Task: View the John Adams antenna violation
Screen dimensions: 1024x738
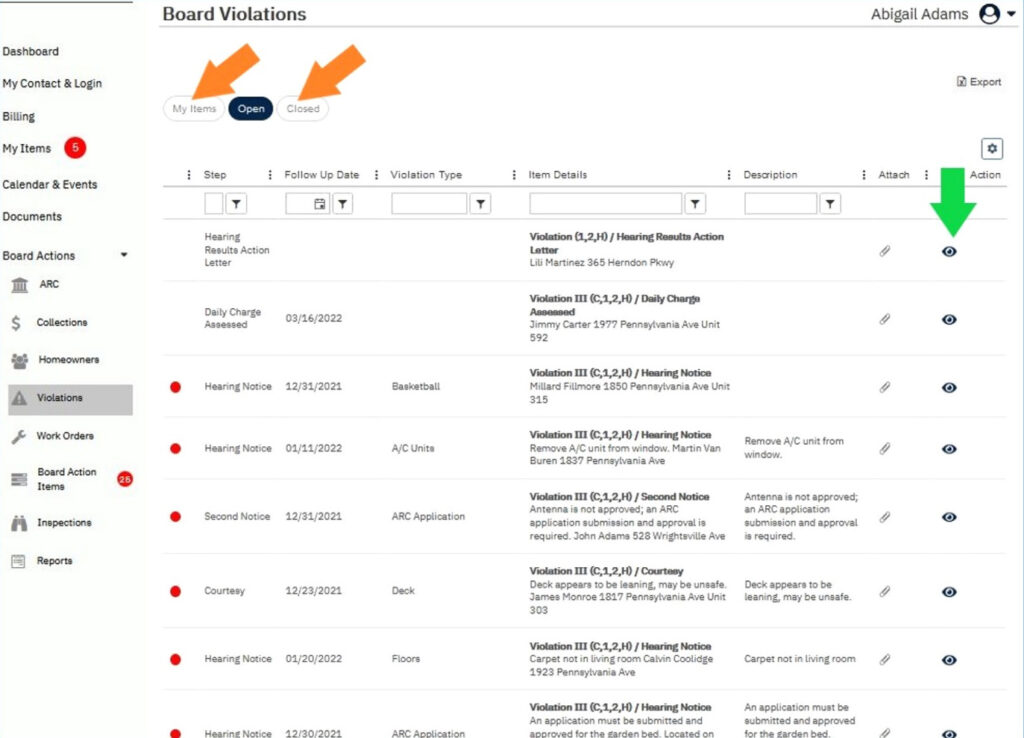Action: 950,517
